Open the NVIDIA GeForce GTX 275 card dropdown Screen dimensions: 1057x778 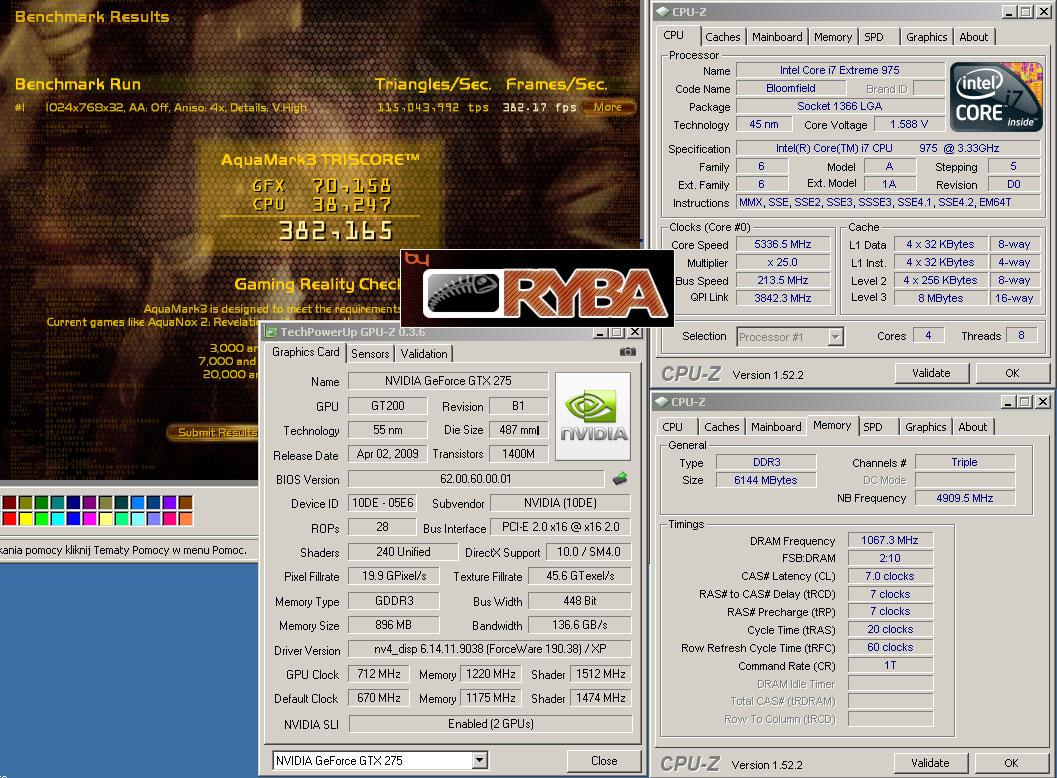(479, 760)
